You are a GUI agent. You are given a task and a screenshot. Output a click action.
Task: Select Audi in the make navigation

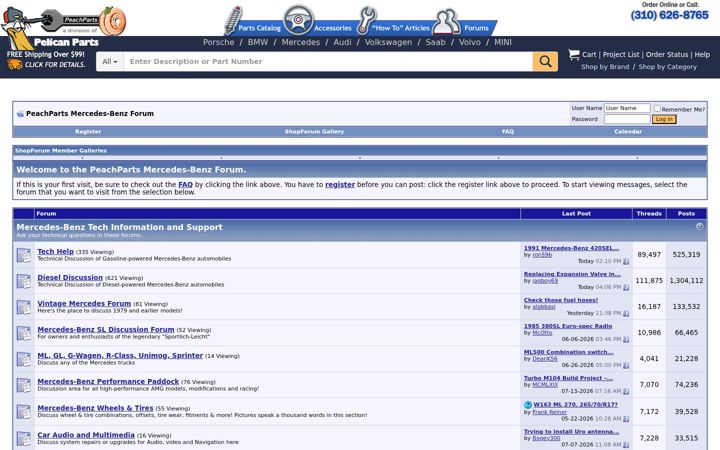(342, 42)
